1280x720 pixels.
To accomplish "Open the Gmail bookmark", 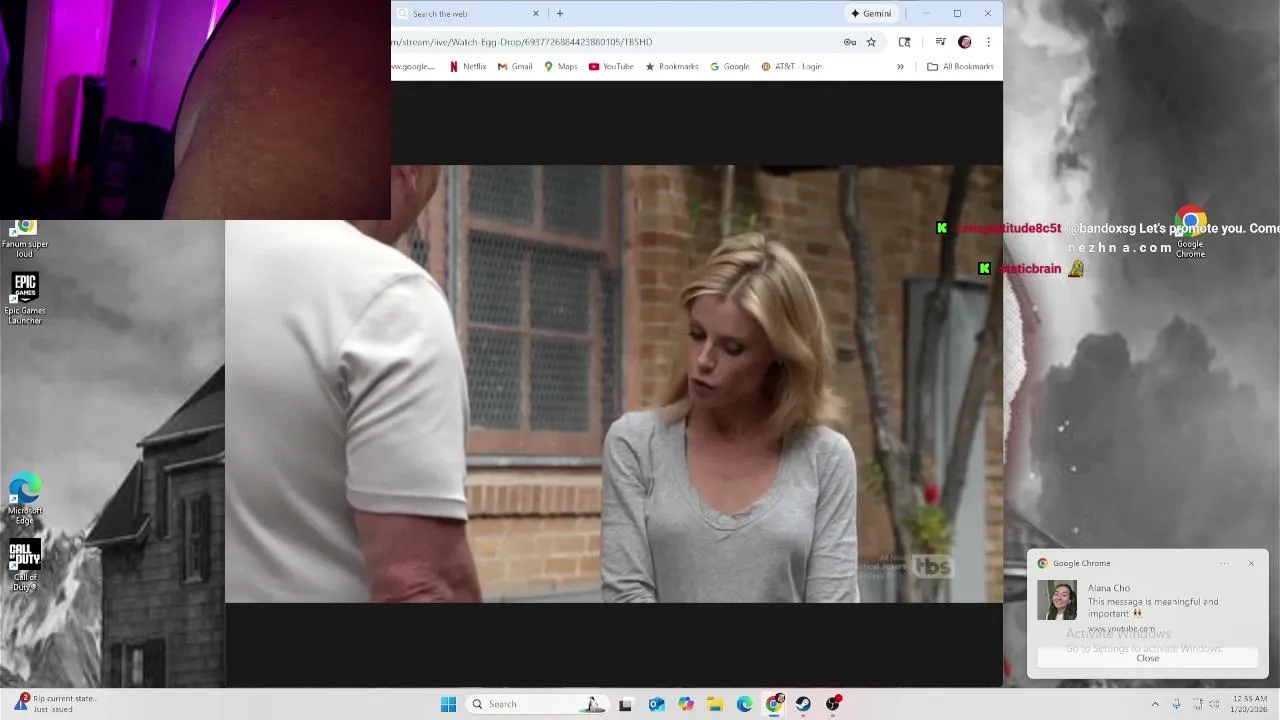I will 515,67.
